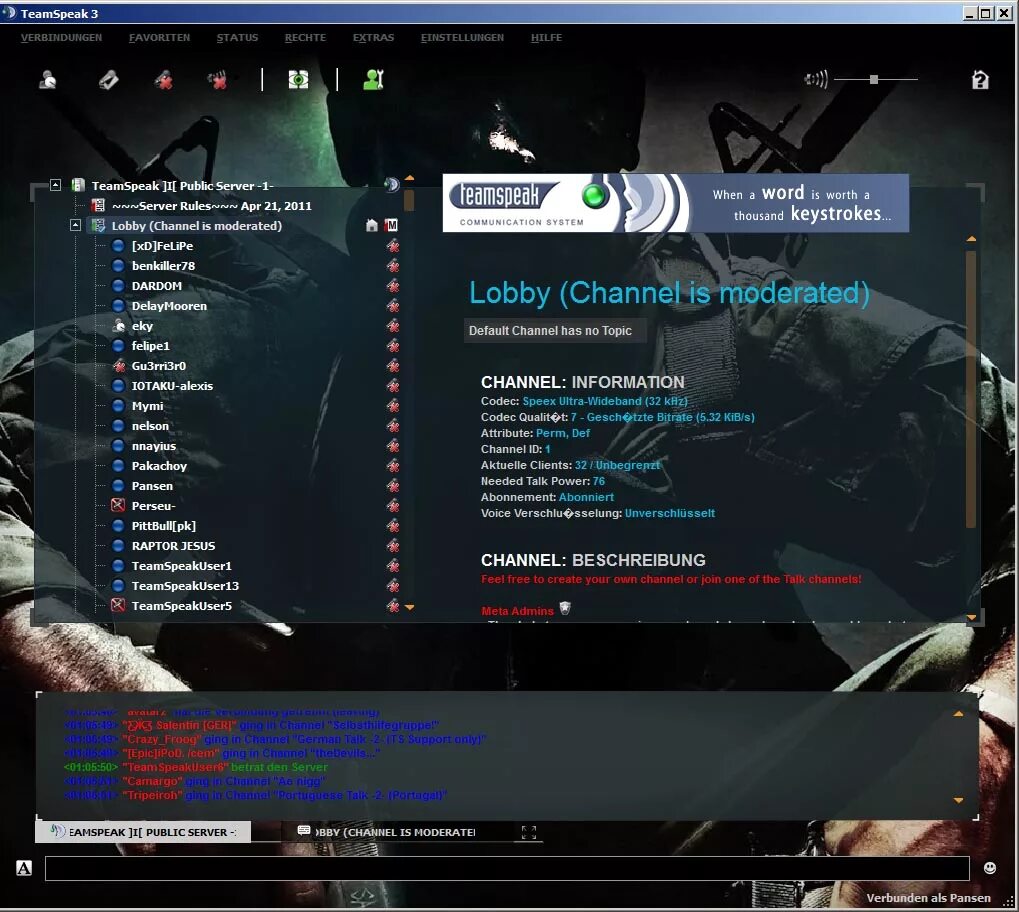Select user Pakachoy in the tree
The width and height of the screenshot is (1019, 912).
pyautogui.click(x=159, y=465)
